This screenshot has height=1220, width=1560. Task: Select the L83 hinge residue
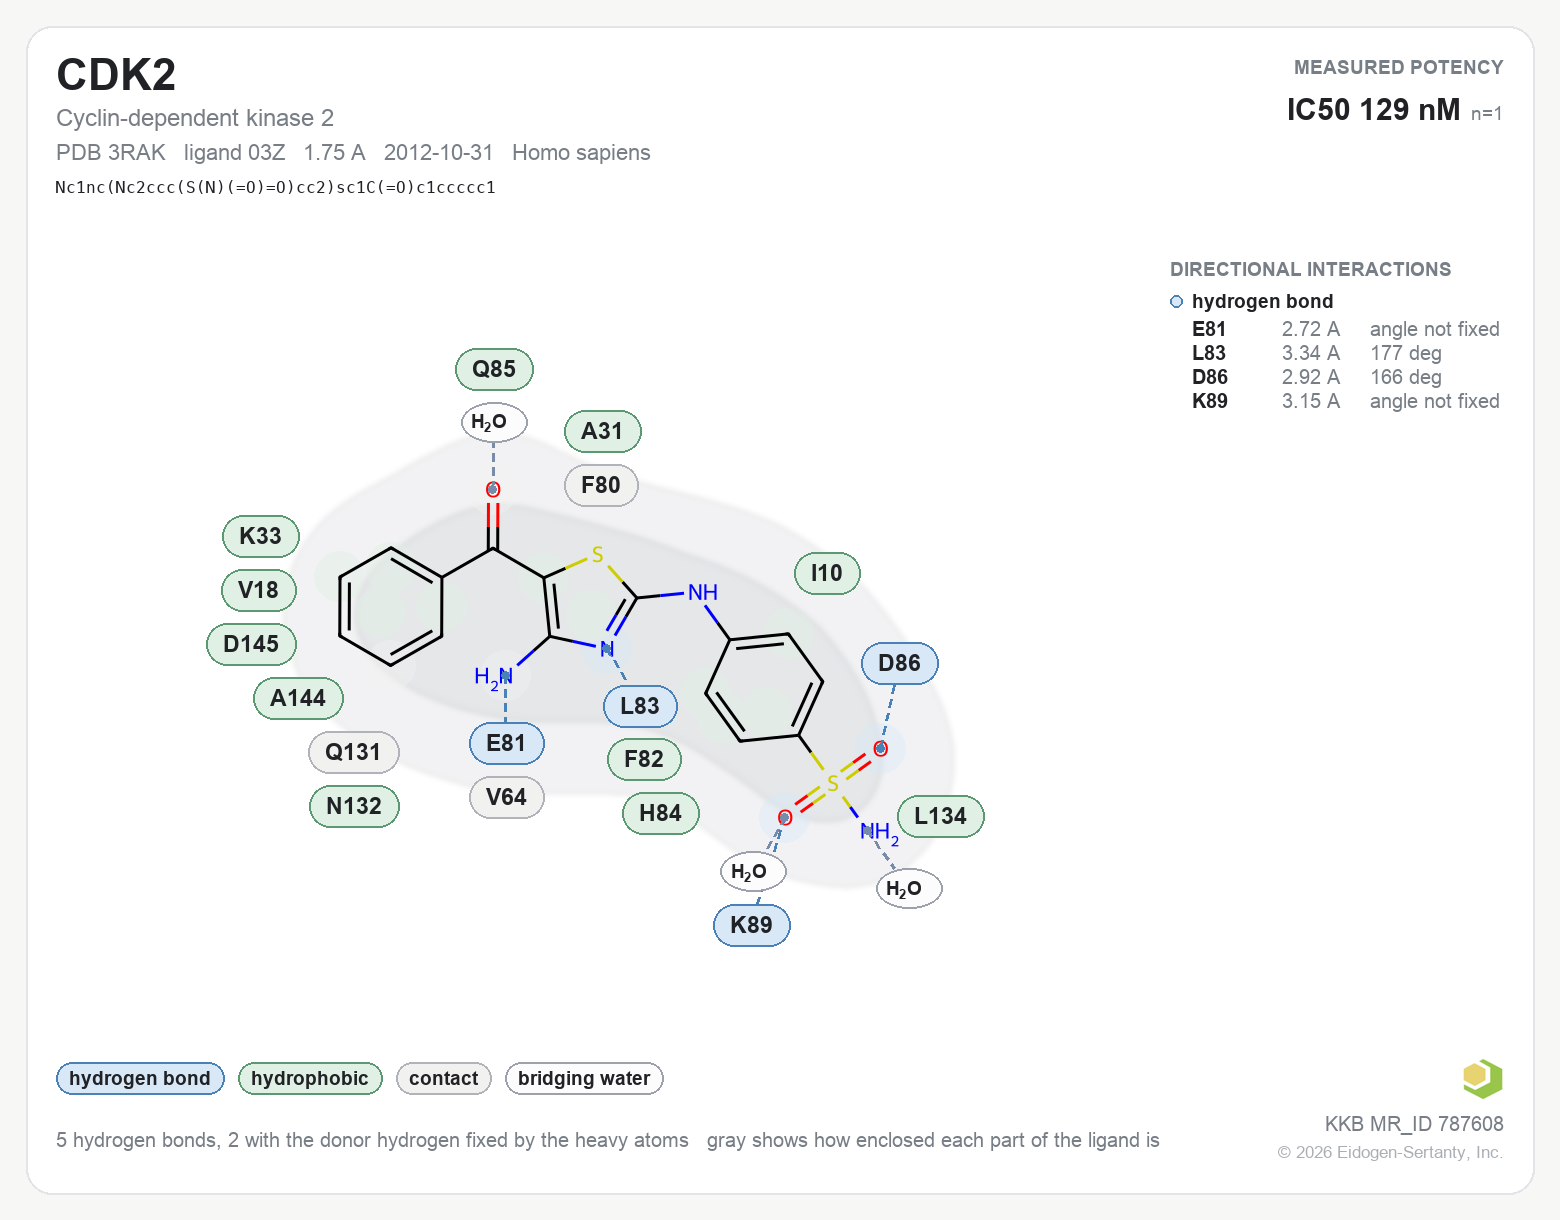(x=640, y=706)
